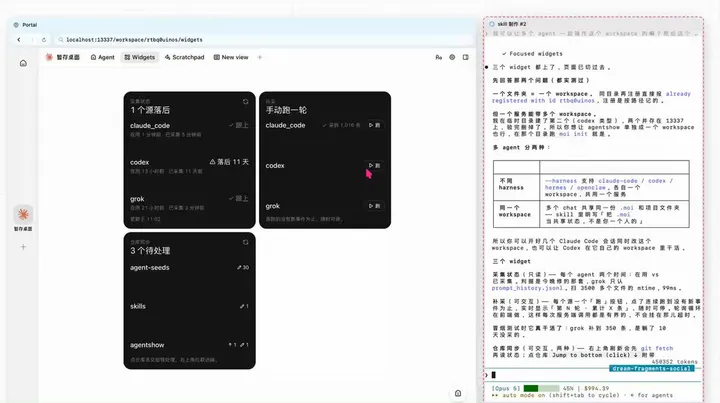This screenshot has height=403, width=720.
Task: Switch to the Agent tab
Action: click(102, 57)
